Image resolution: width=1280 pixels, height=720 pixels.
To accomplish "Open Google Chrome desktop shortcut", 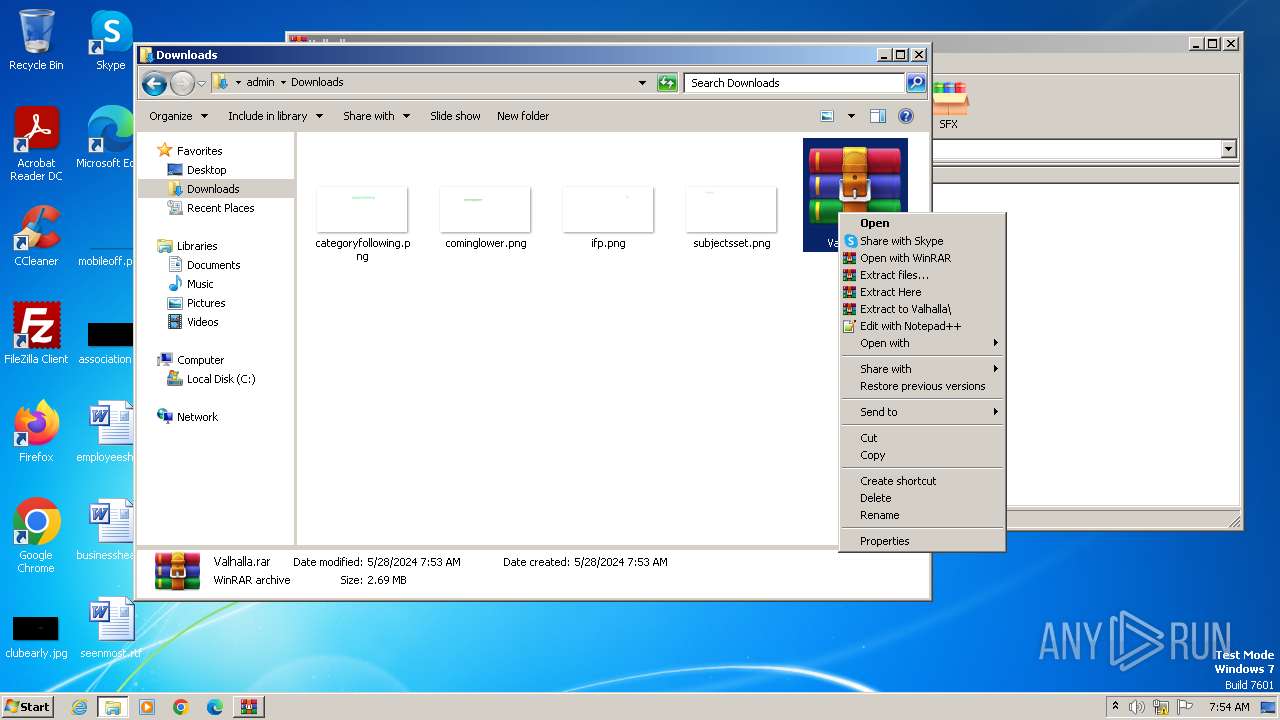I will point(36,536).
